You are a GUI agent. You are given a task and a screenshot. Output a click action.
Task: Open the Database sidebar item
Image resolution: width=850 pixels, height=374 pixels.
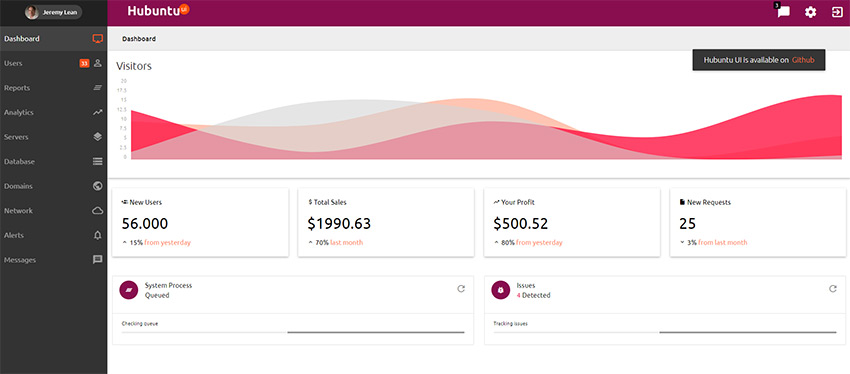54,162
